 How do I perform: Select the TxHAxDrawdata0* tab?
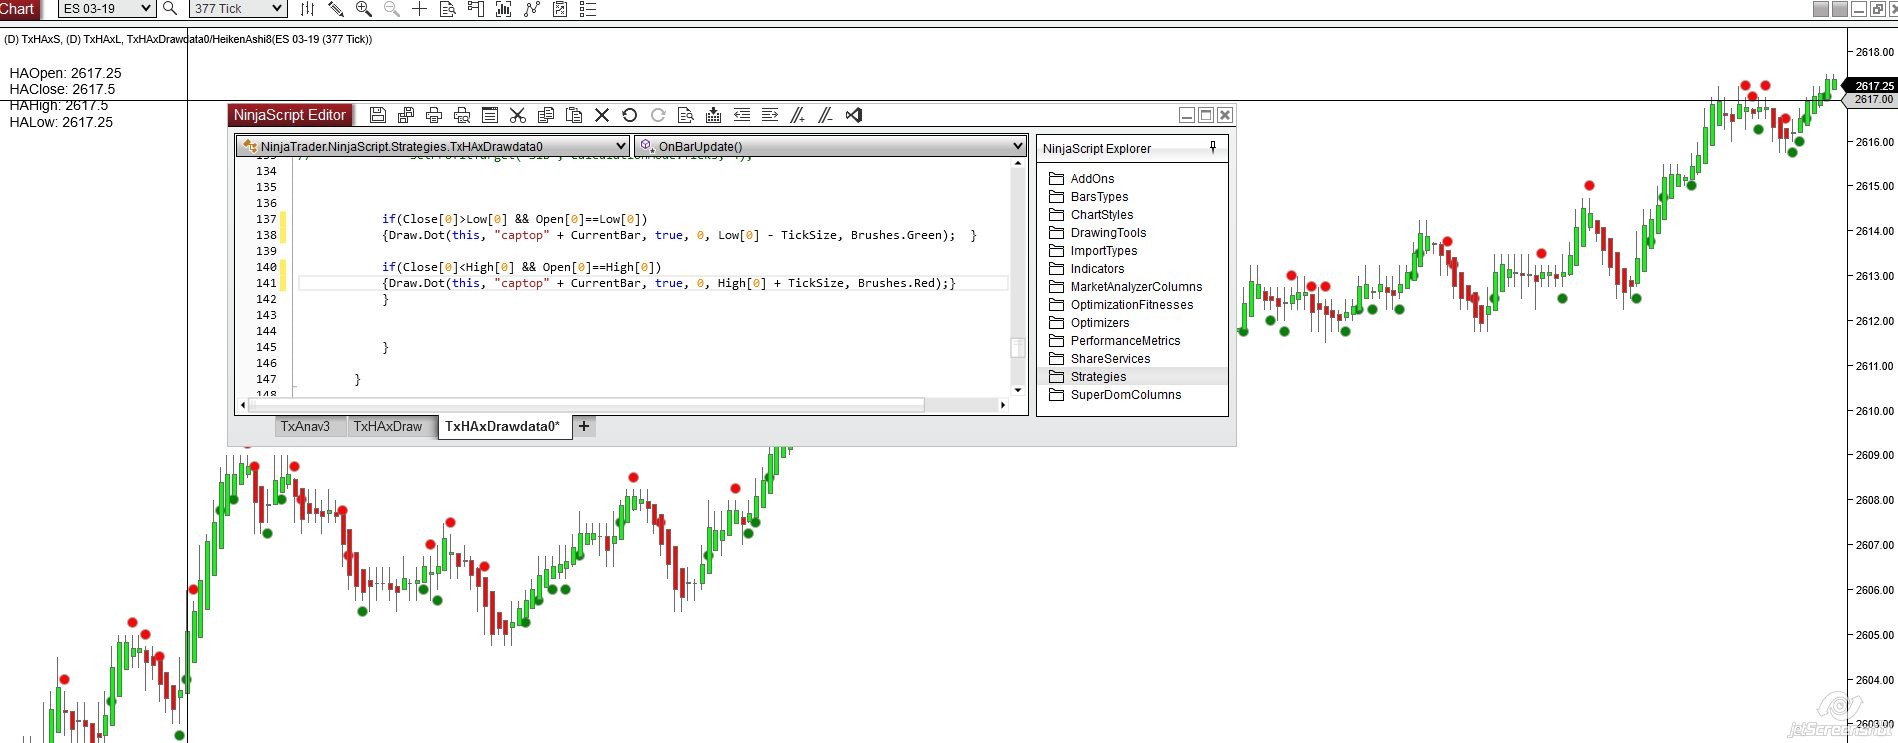point(503,426)
